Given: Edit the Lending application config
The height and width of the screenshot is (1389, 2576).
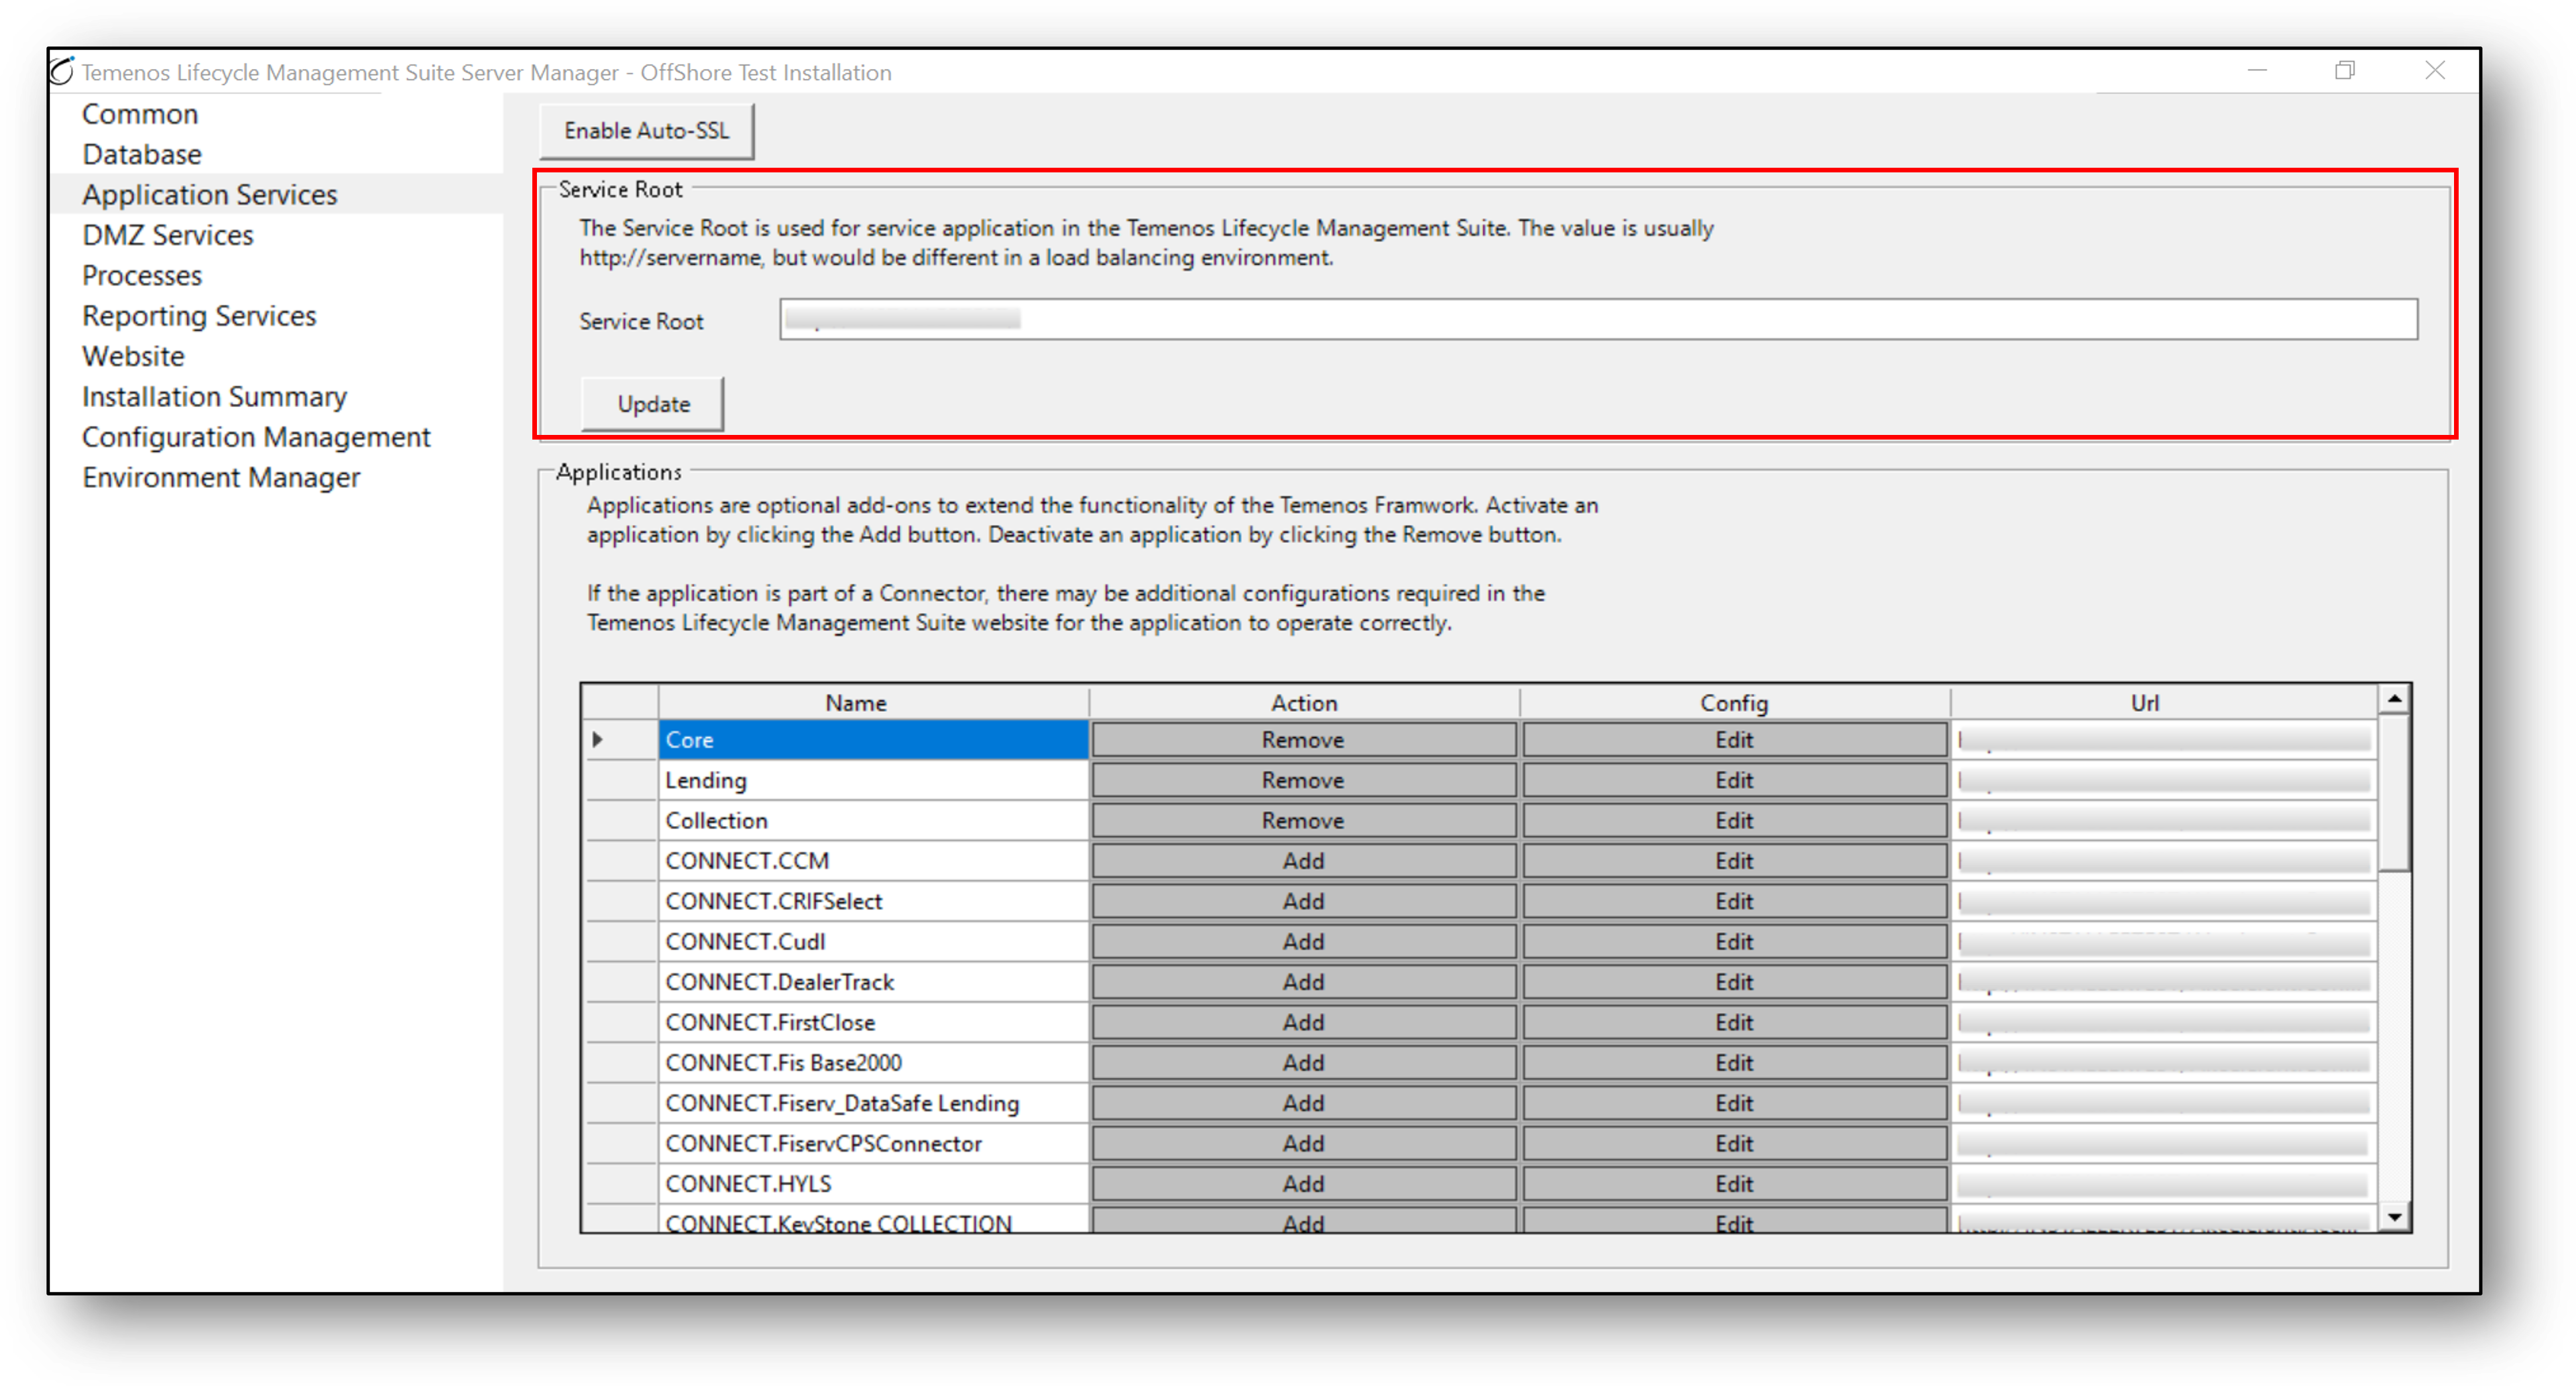Looking at the screenshot, I should pyautogui.click(x=1734, y=780).
